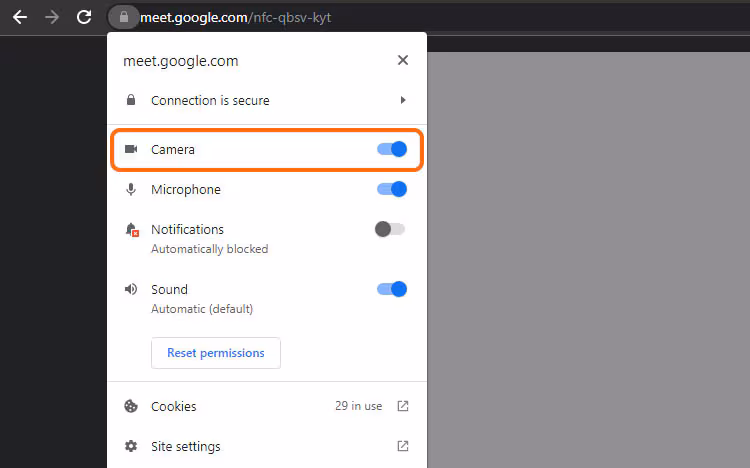Expand the Connection is secure arrow

[x=403, y=100]
